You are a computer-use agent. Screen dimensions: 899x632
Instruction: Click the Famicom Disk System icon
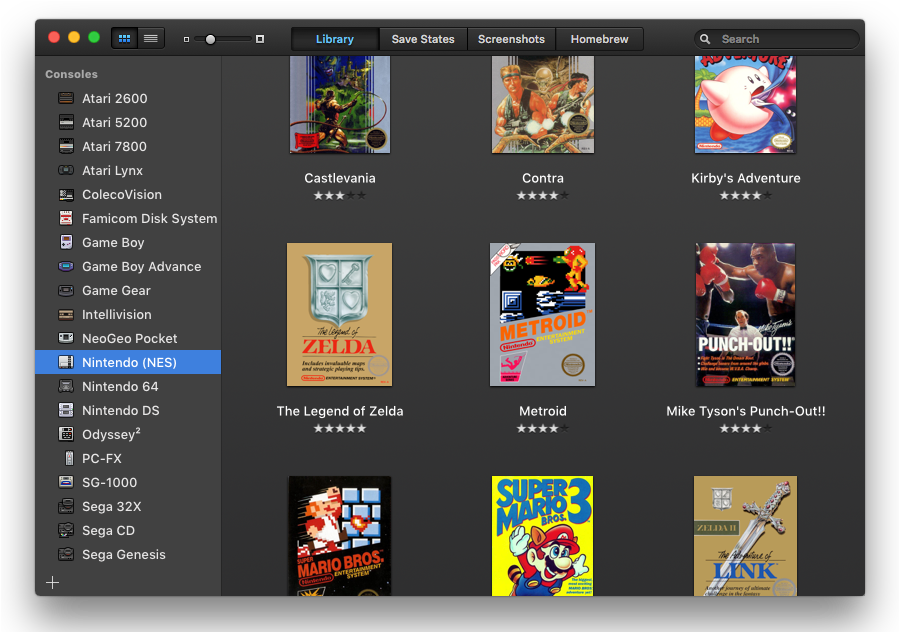(66, 218)
